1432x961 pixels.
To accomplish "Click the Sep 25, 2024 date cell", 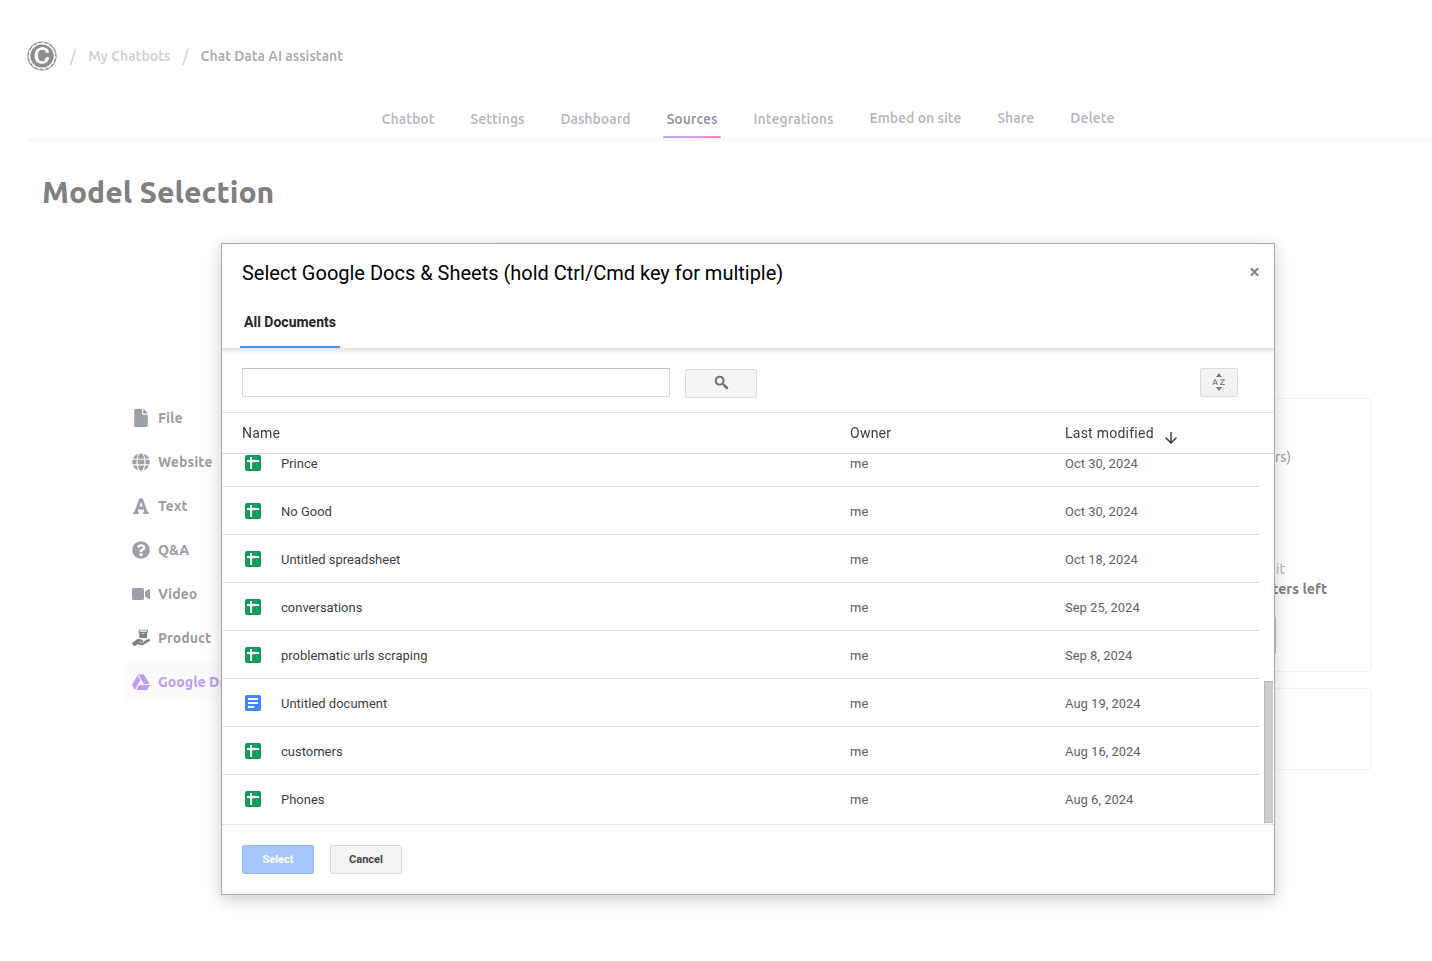I will point(1102,608).
